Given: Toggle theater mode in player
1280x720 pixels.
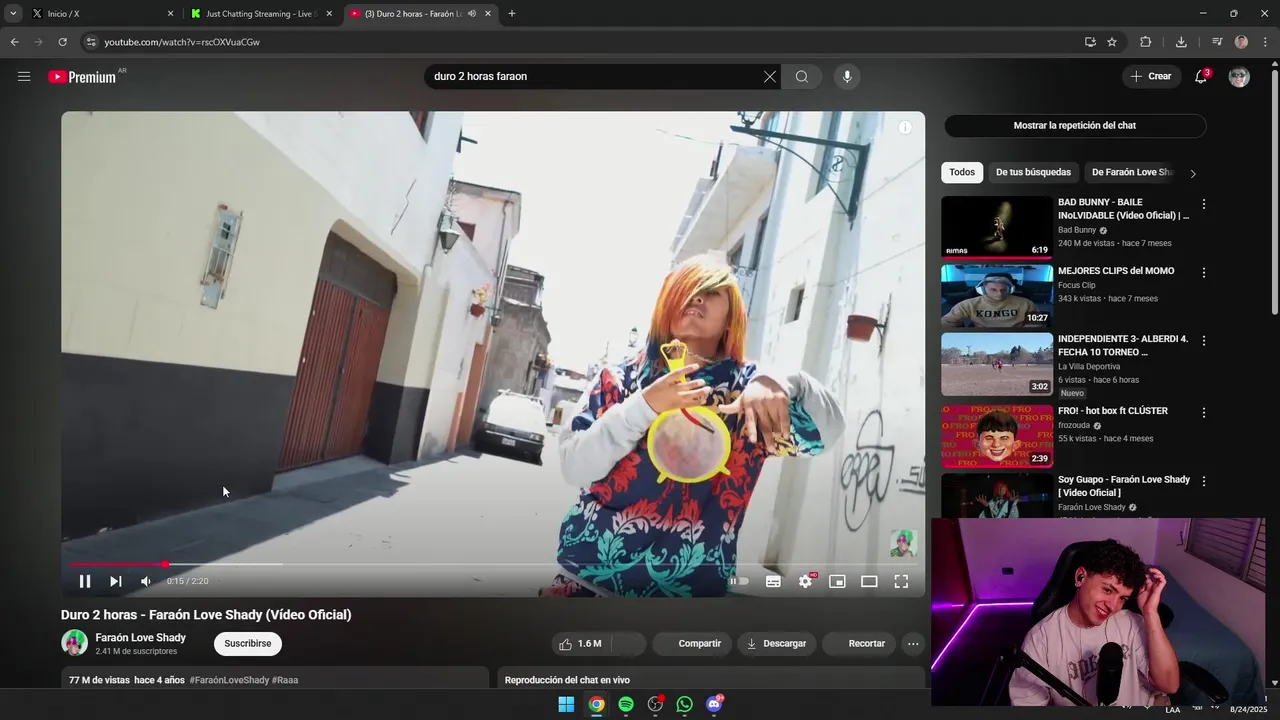Looking at the screenshot, I should pyautogui.click(x=869, y=581).
